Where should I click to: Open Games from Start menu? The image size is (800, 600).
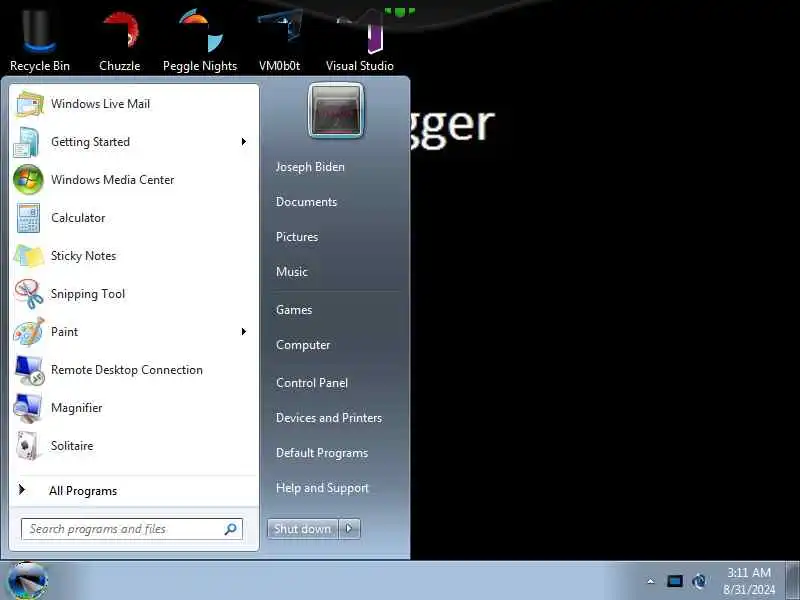(x=294, y=310)
